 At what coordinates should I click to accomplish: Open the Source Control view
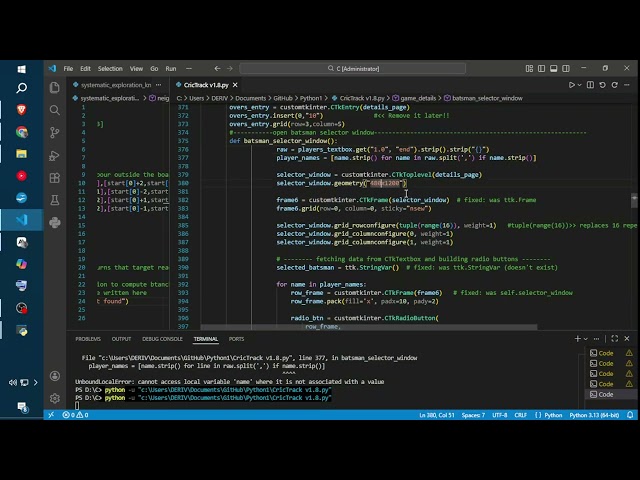pos(55,132)
